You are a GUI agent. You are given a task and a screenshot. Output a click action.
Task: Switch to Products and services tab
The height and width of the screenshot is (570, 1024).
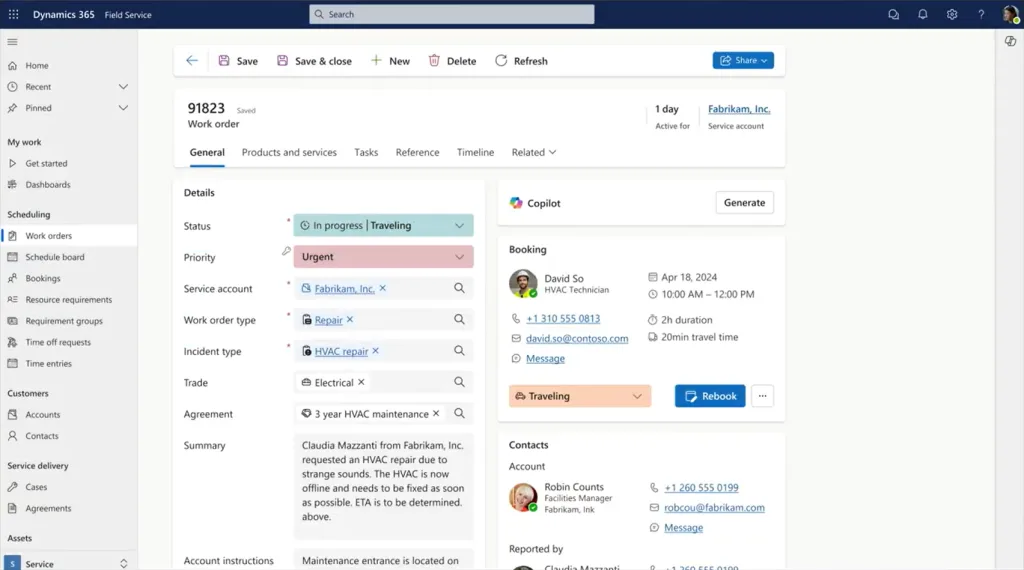289,152
